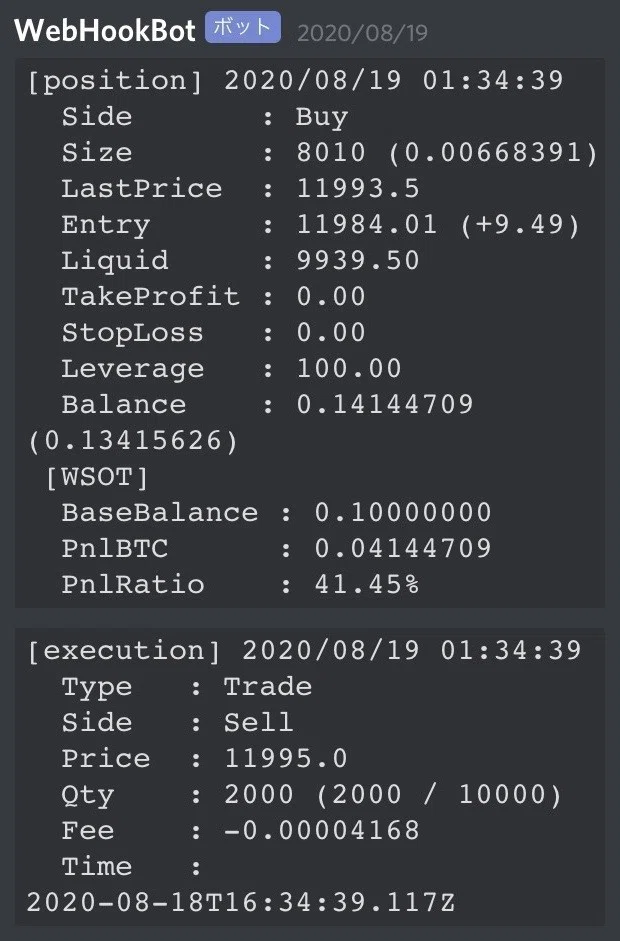Select the Size value 8010 (0.00668391)

coord(447,152)
